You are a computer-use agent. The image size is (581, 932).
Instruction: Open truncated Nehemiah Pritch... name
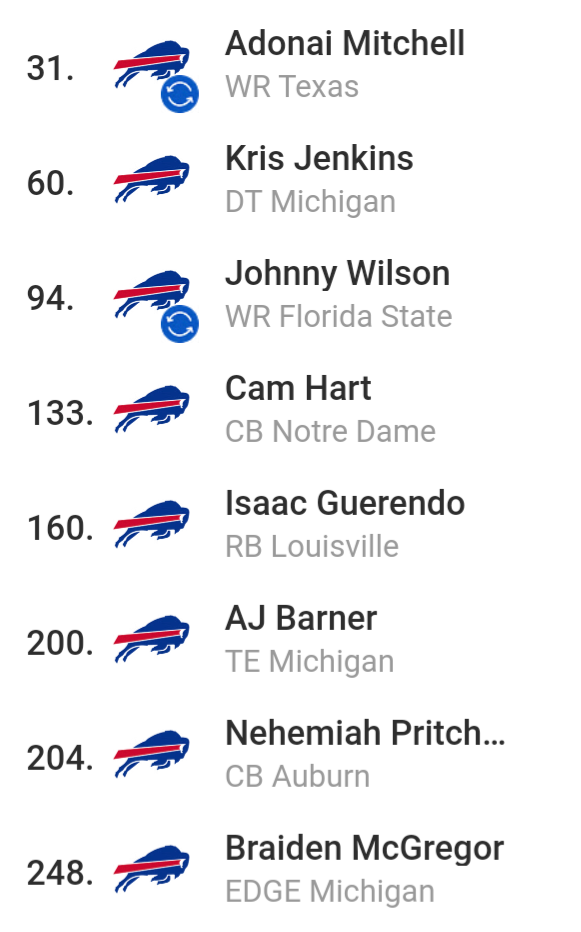click(x=365, y=733)
